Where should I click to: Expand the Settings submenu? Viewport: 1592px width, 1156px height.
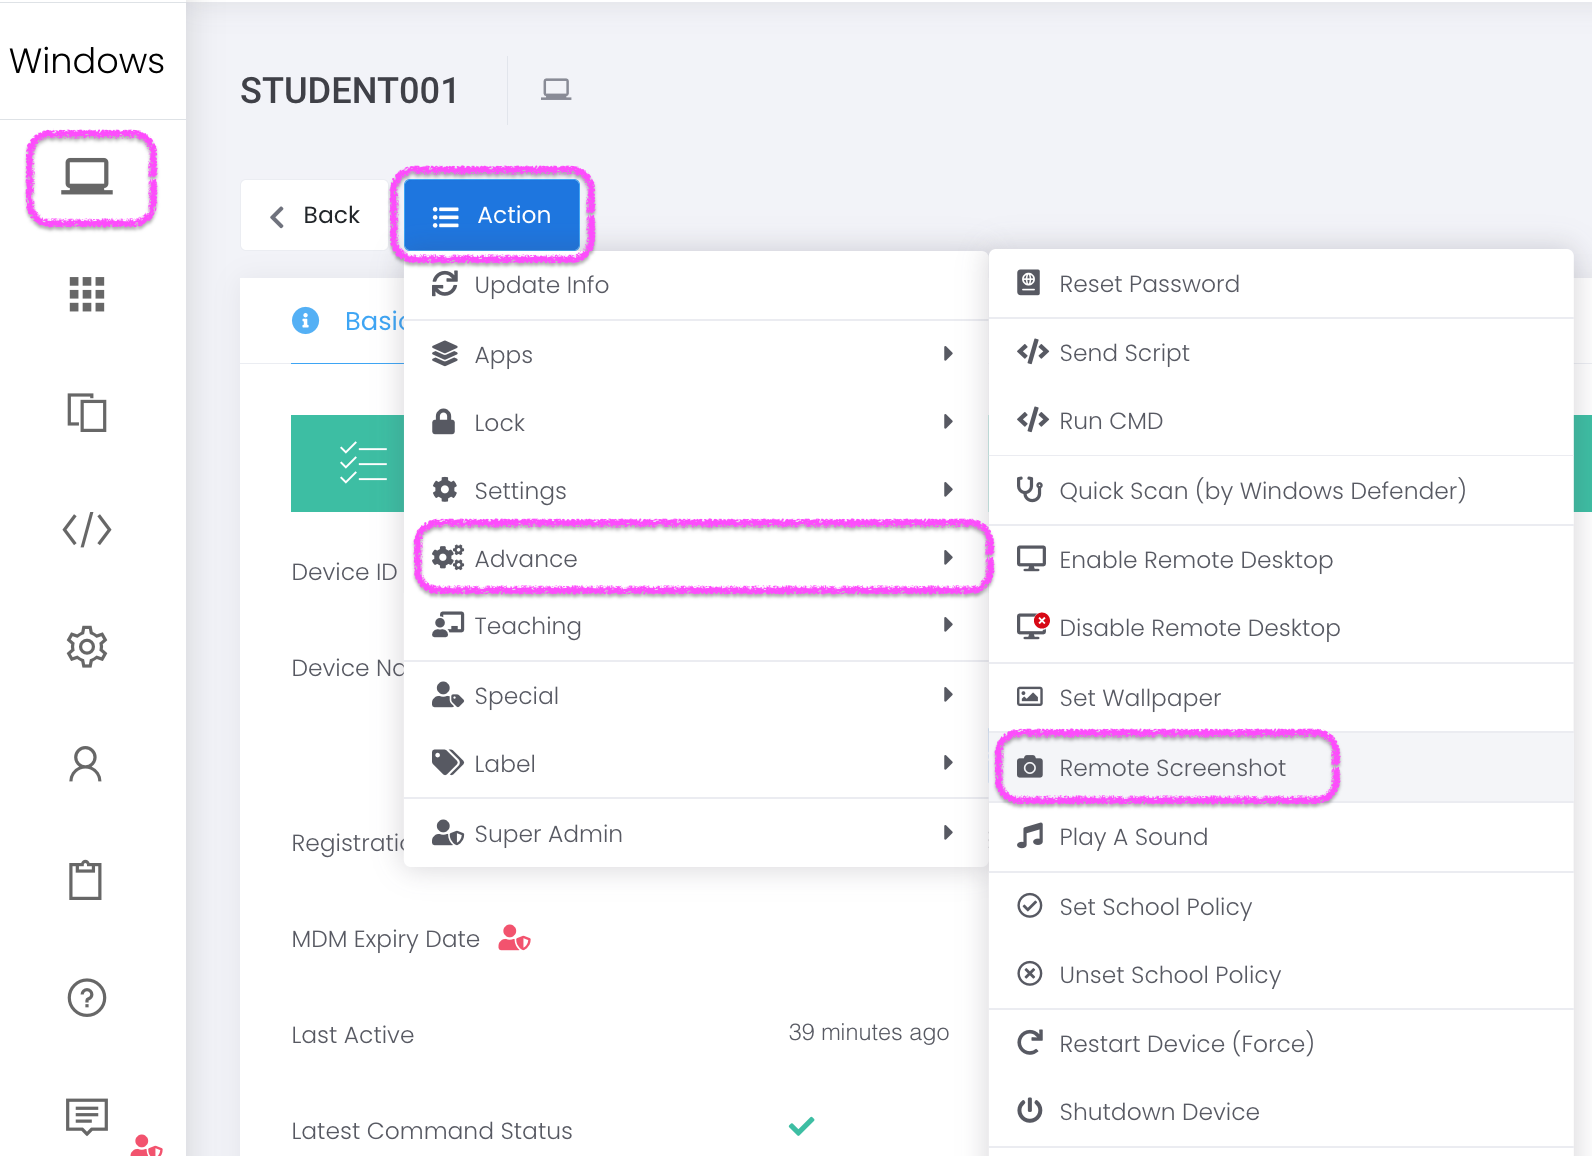(696, 490)
